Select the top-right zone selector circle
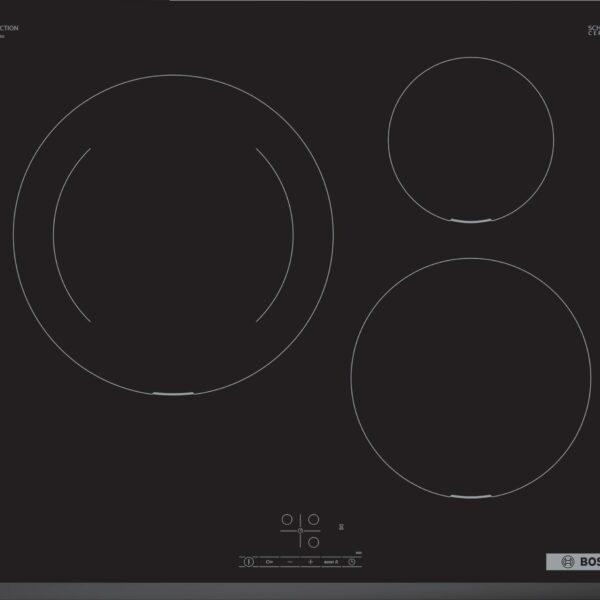Screen dimensions: 600x600 (x=312, y=520)
